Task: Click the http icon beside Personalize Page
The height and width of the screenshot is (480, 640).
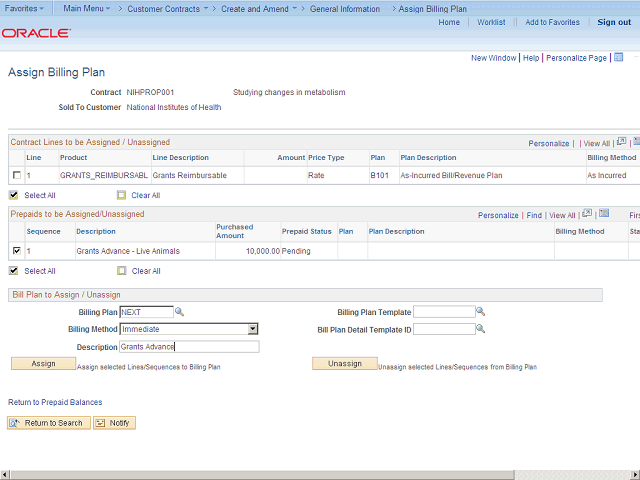Action: [616, 58]
